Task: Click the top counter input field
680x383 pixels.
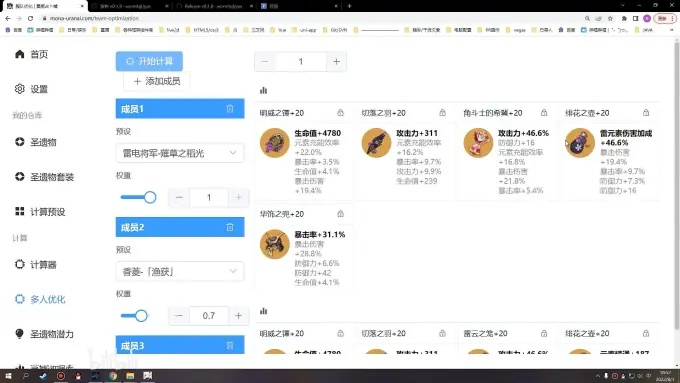Action: pyautogui.click(x=301, y=62)
